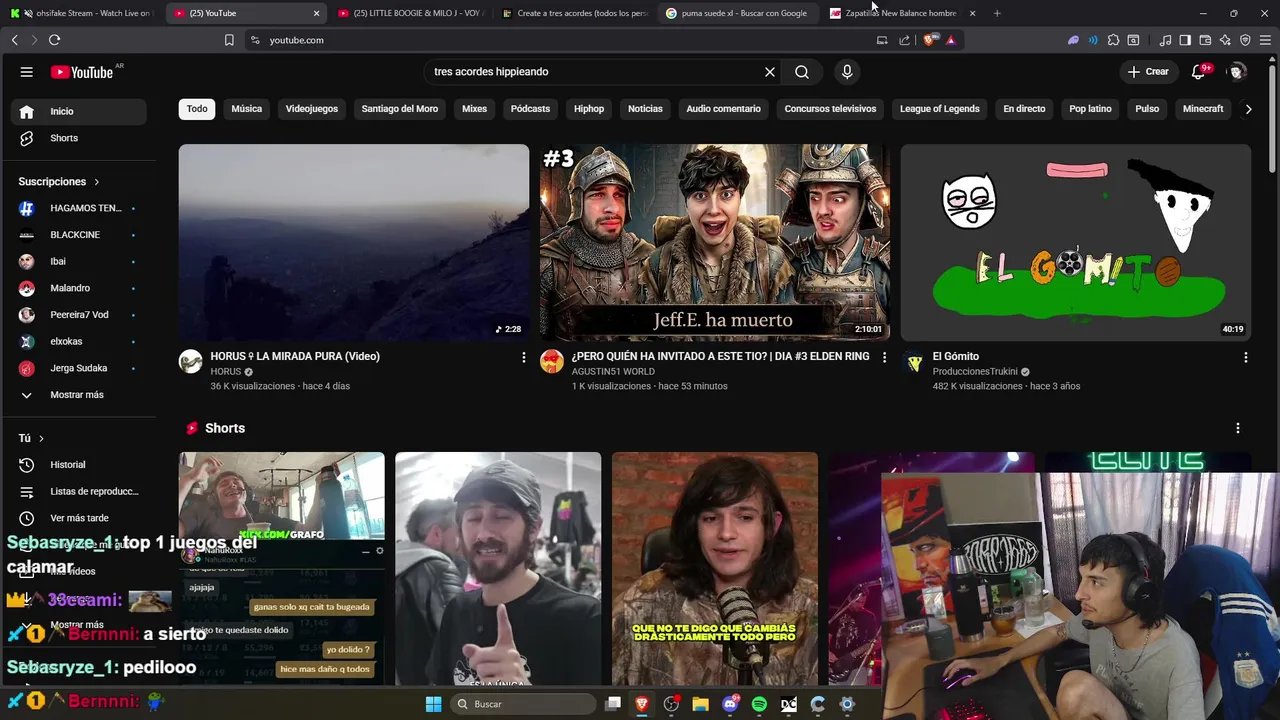Image resolution: width=1280 pixels, height=720 pixels.
Task: Select the Mixes filter chip
Action: [474, 109]
